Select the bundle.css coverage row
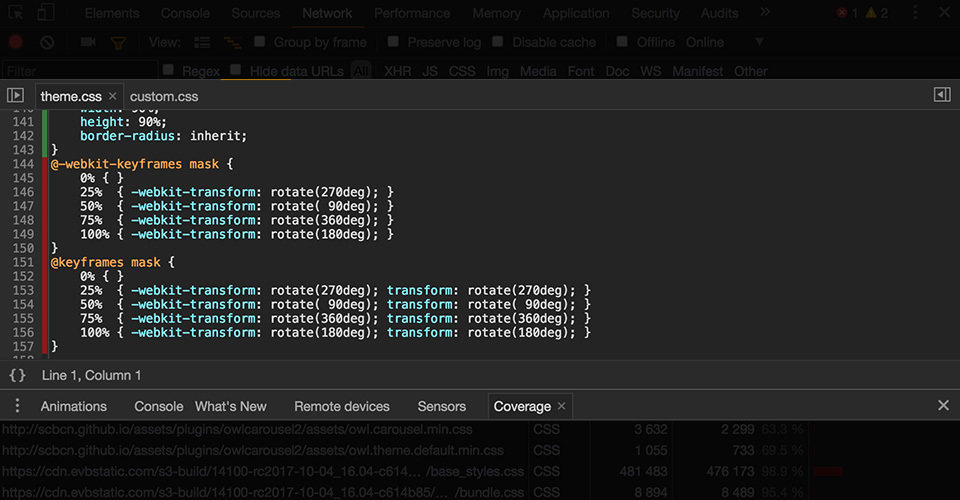 [480, 492]
